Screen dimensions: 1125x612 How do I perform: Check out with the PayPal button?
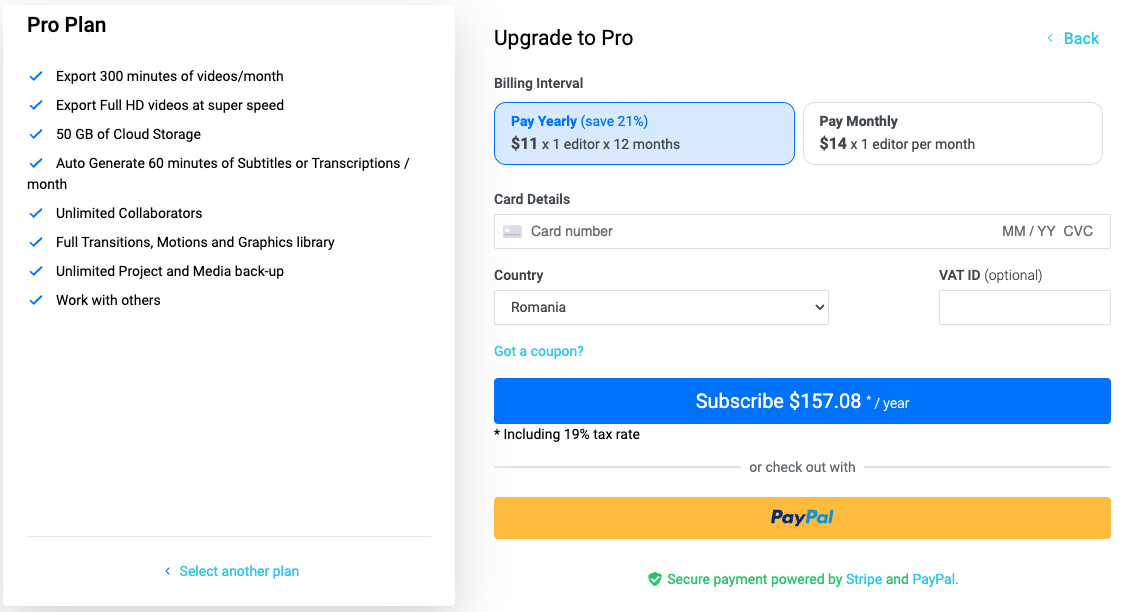802,518
